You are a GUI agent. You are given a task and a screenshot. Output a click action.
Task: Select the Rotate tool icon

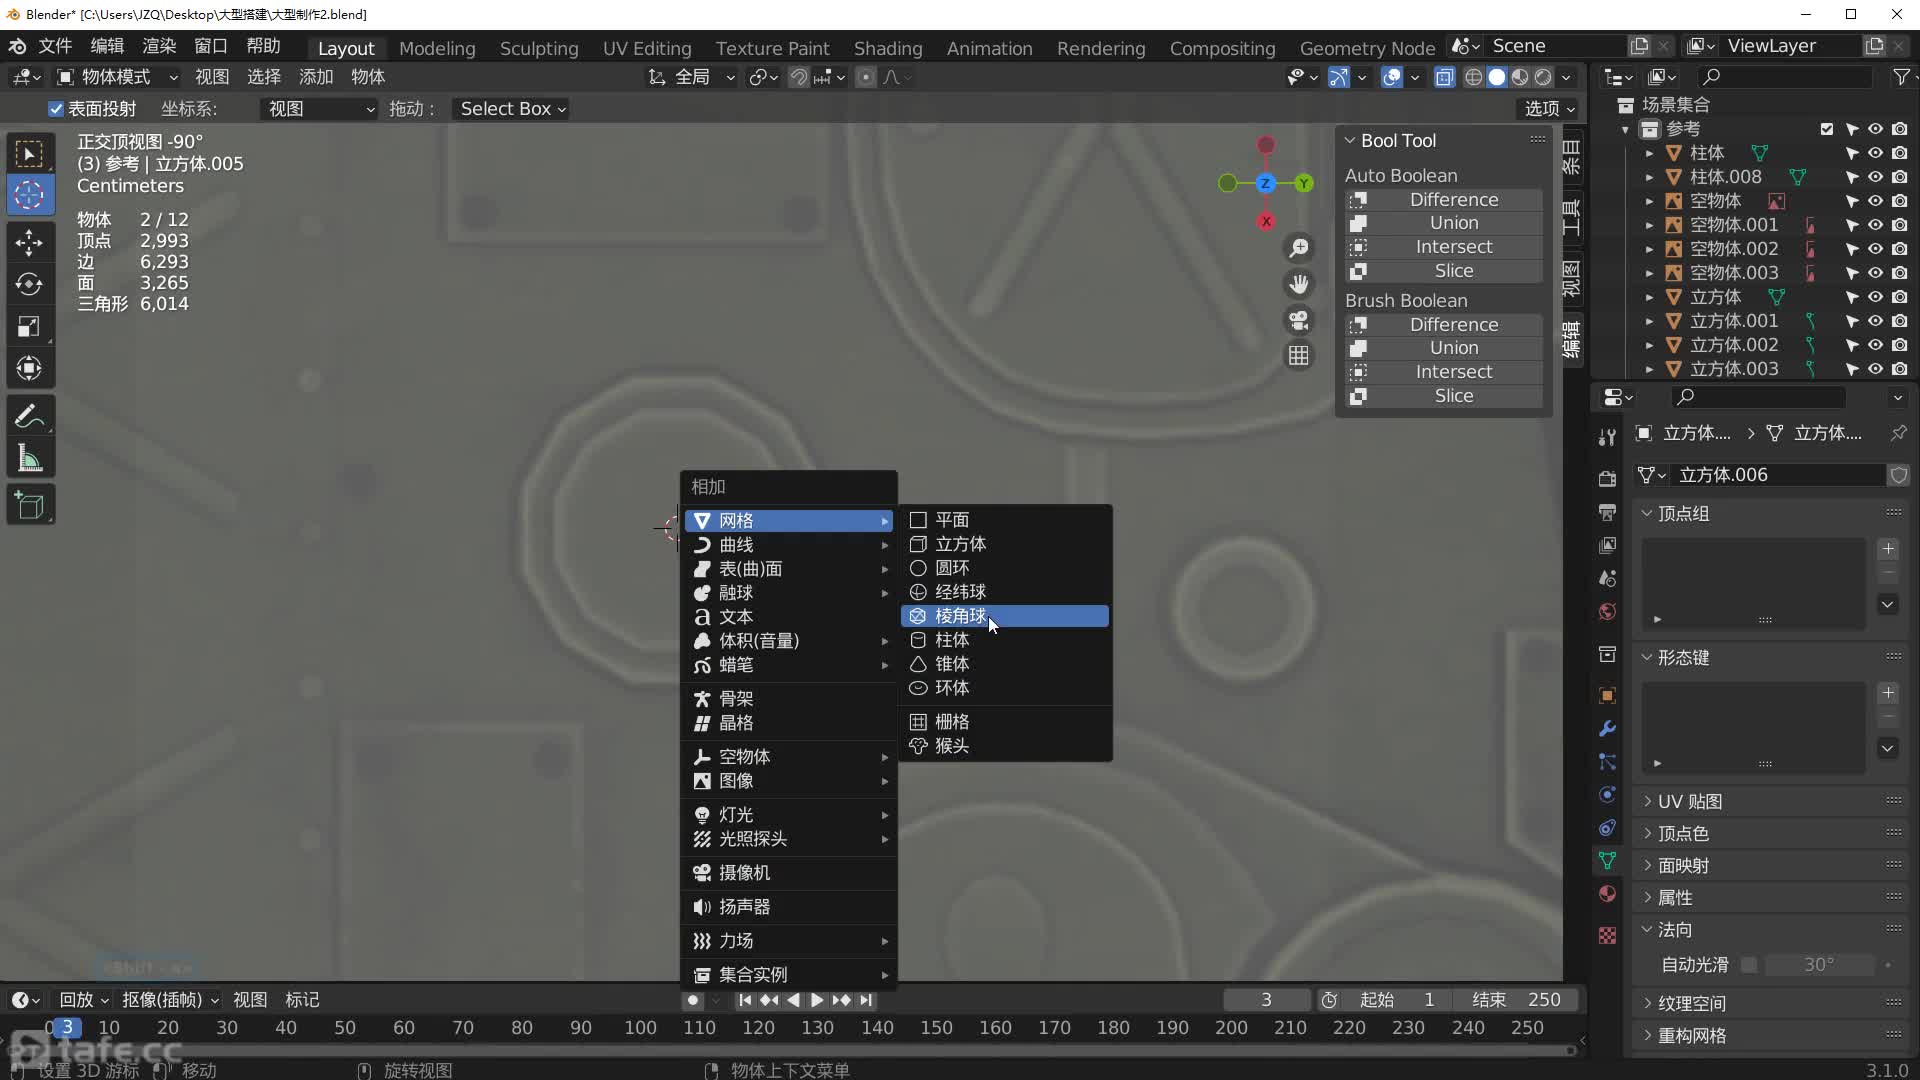coord(29,284)
